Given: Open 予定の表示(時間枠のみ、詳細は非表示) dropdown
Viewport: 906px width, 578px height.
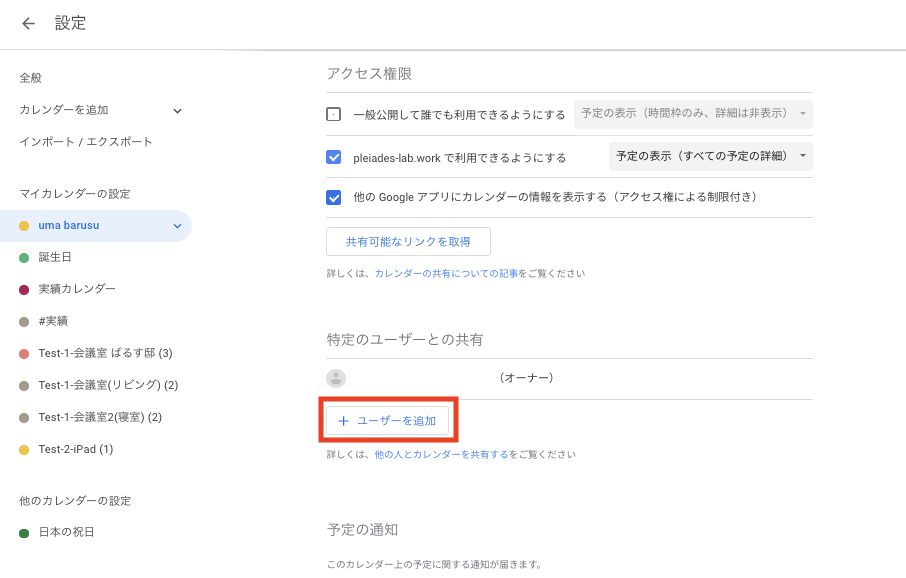Looking at the screenshot, I should point(693,114).
